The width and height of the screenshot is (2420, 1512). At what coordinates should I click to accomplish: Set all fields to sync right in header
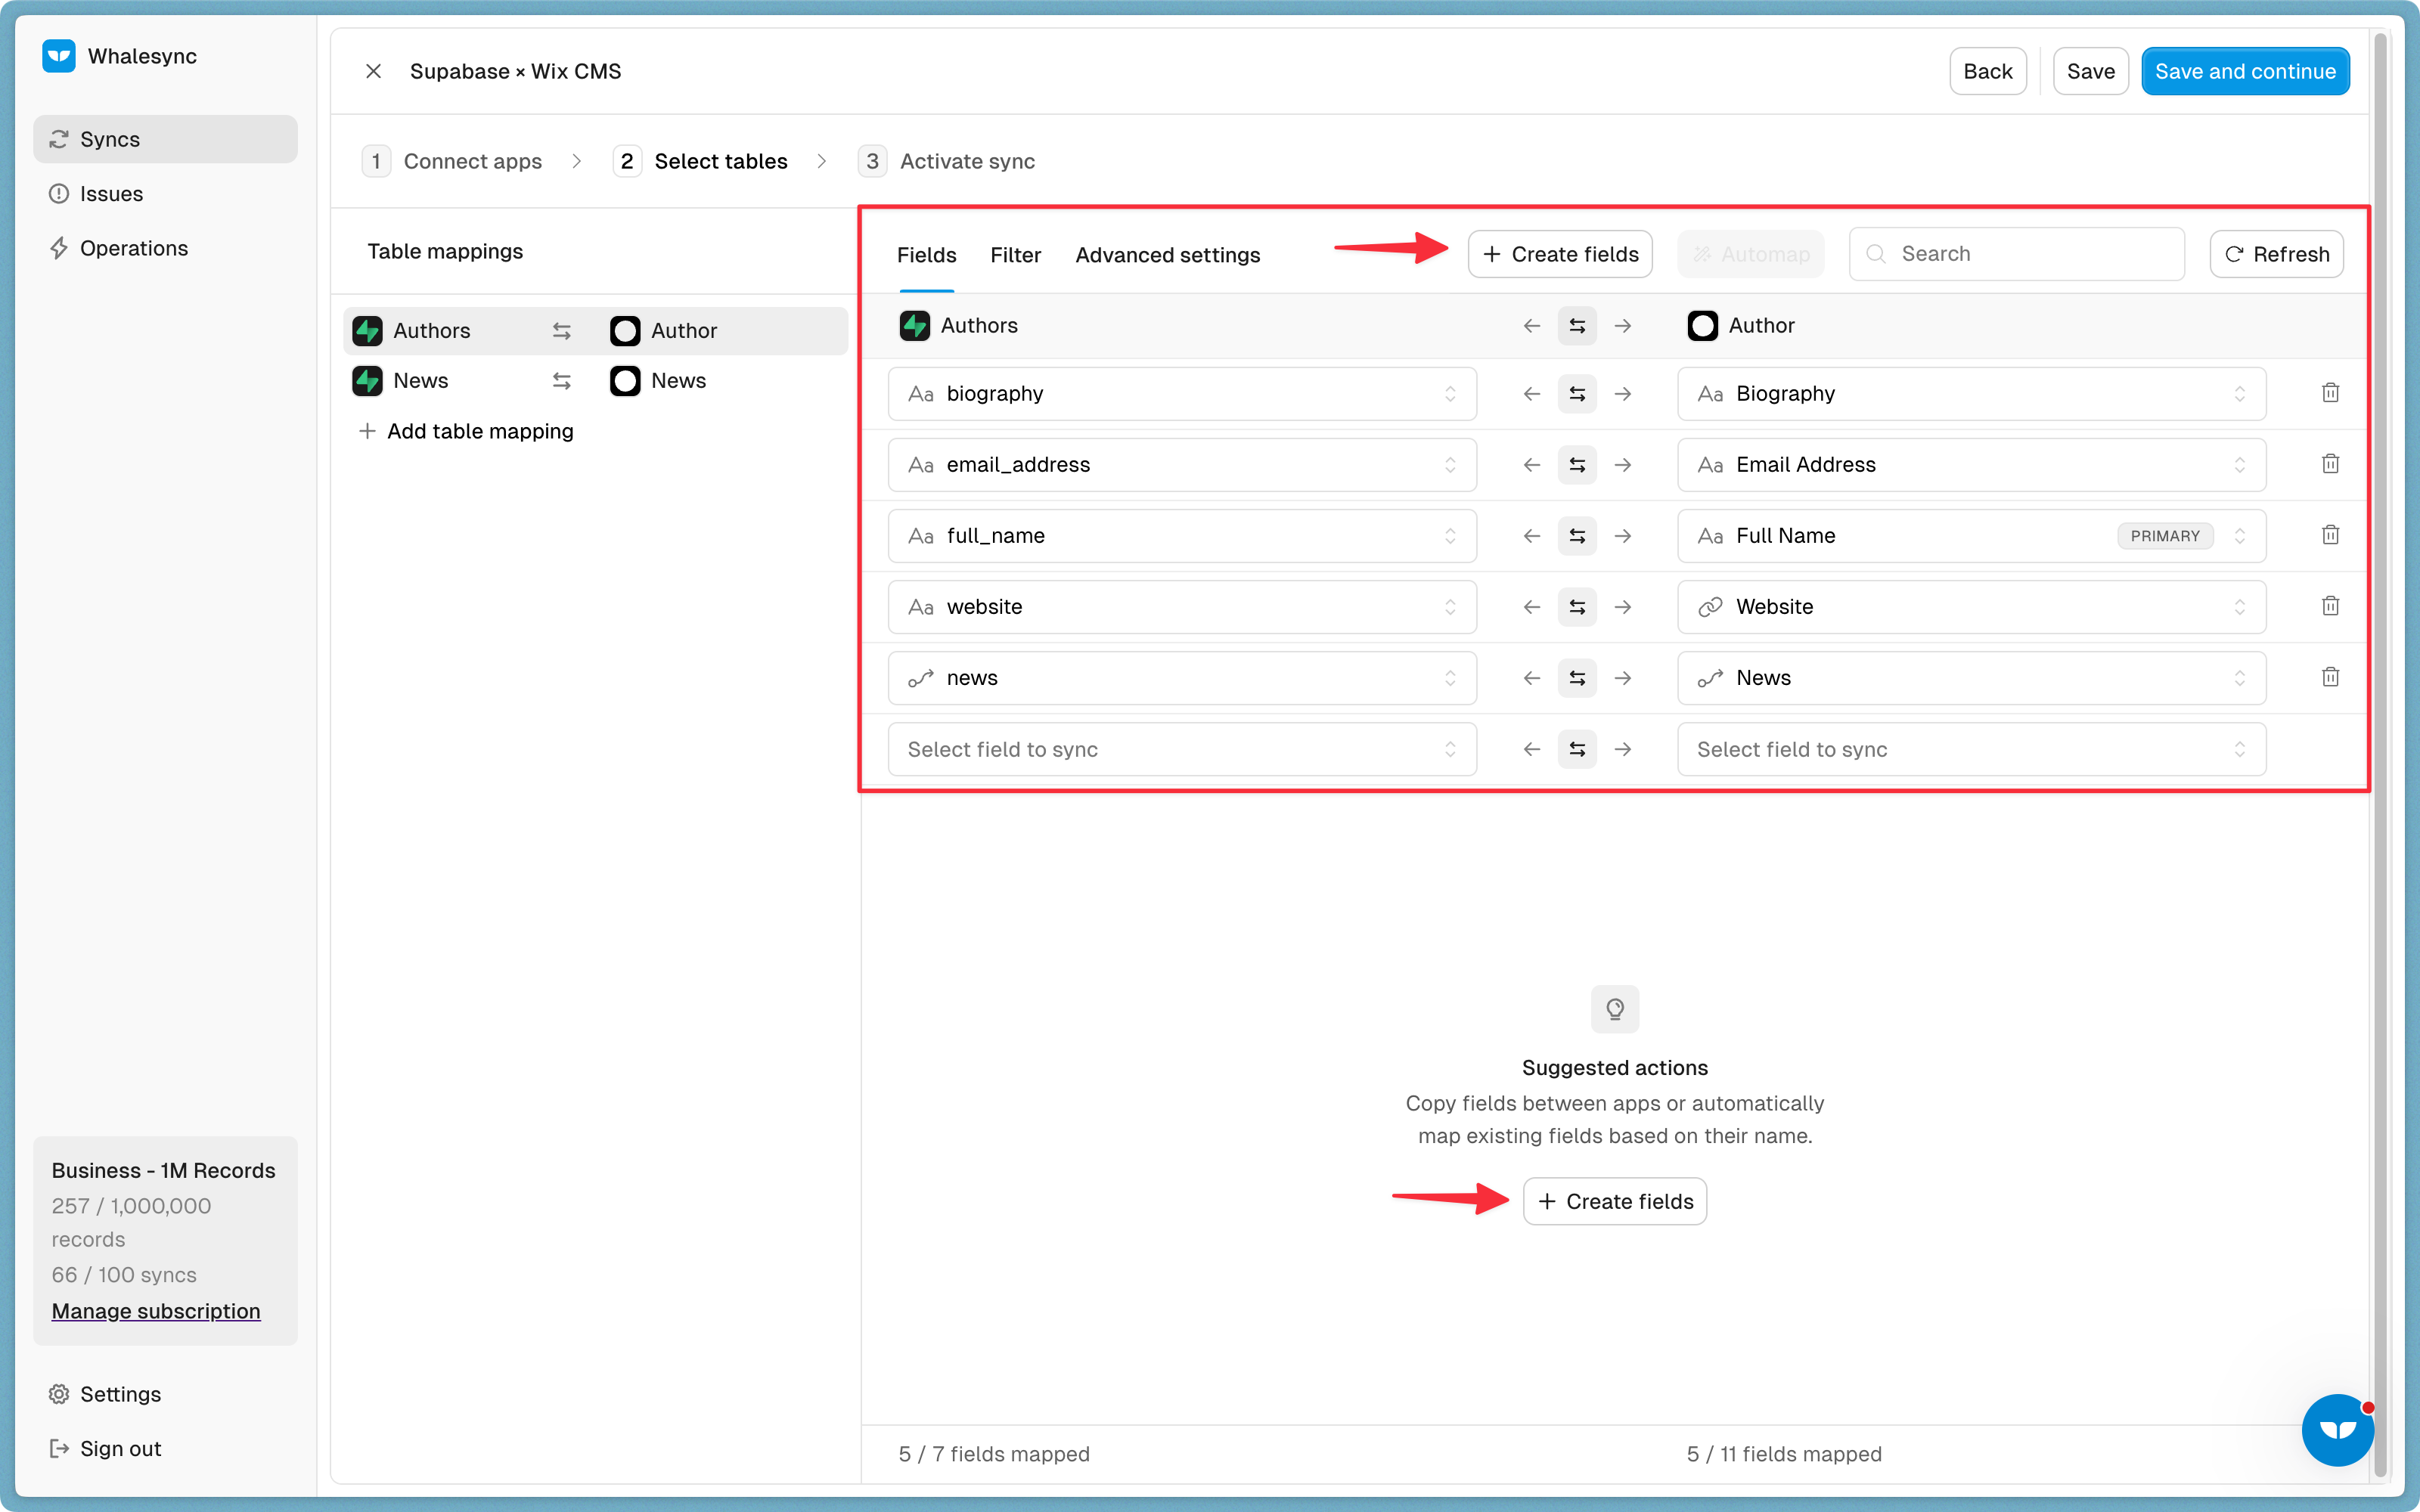[1623, 326]
